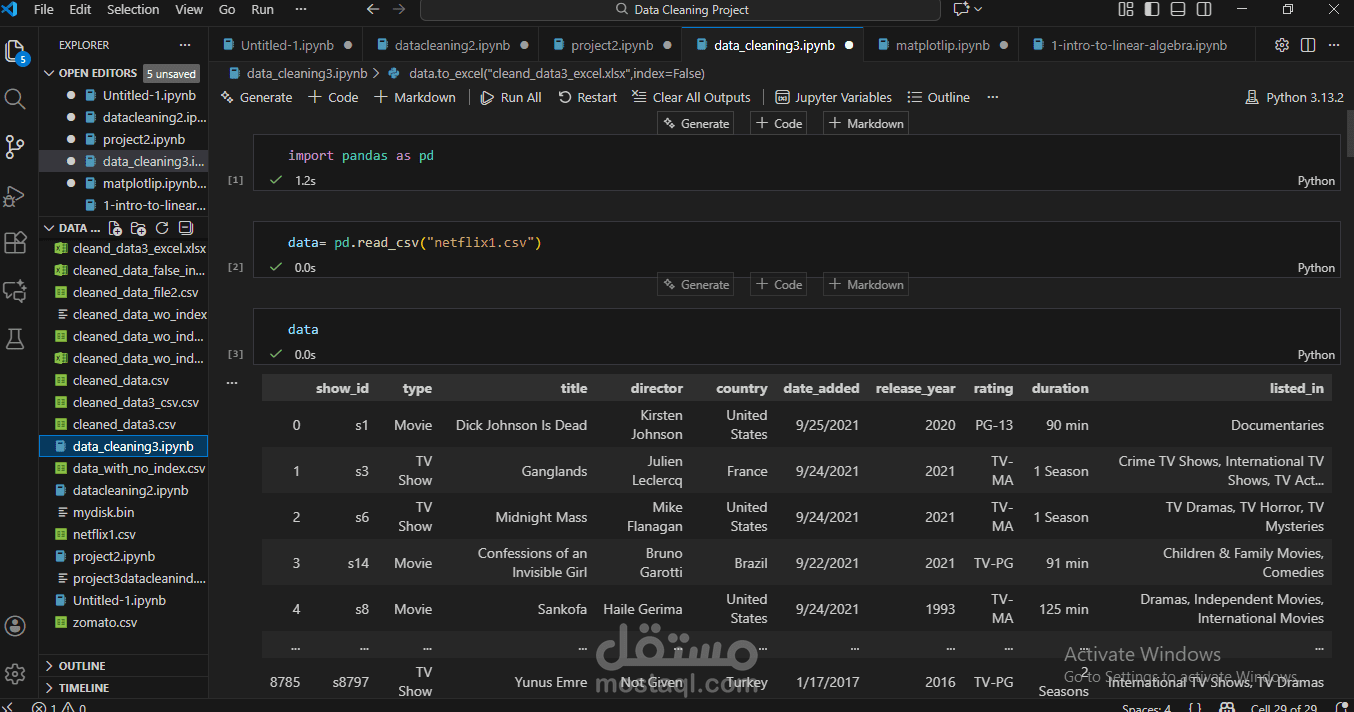
Task: Open the Copilot chat dropdown arrow
Action: pyautogui.click(x=978, y=9)
